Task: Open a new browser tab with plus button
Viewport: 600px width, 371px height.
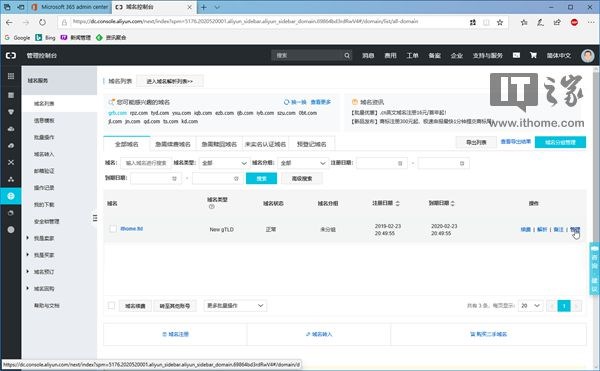Action: pyautogui.click(x=204, y=7)
